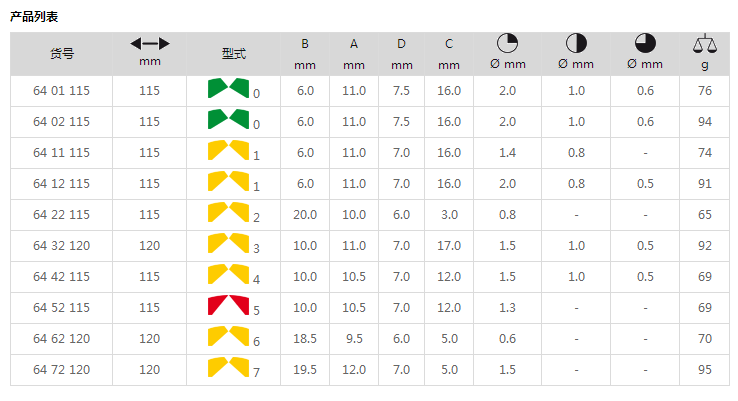Click yellow jaw type 6 icon
738x401 pixels.
point(228,336)
